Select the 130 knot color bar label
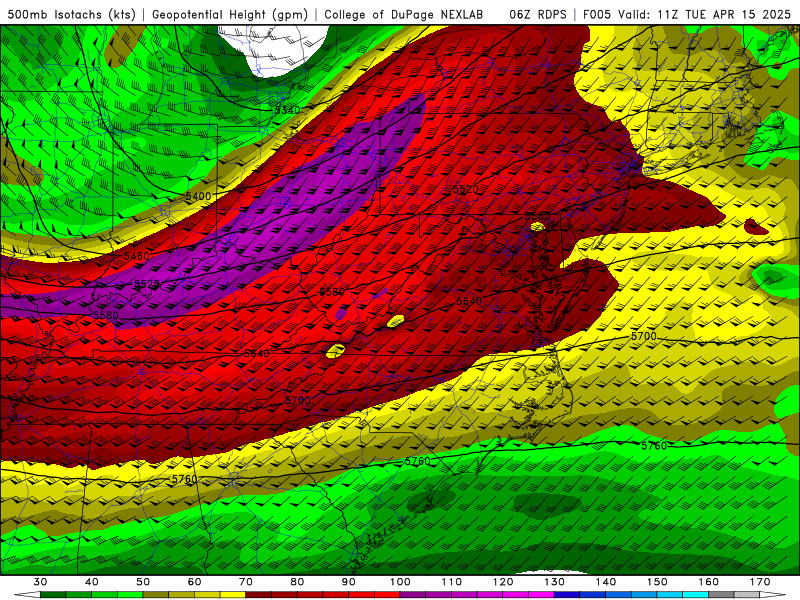 pyautogui.click(x=555, y=582)
